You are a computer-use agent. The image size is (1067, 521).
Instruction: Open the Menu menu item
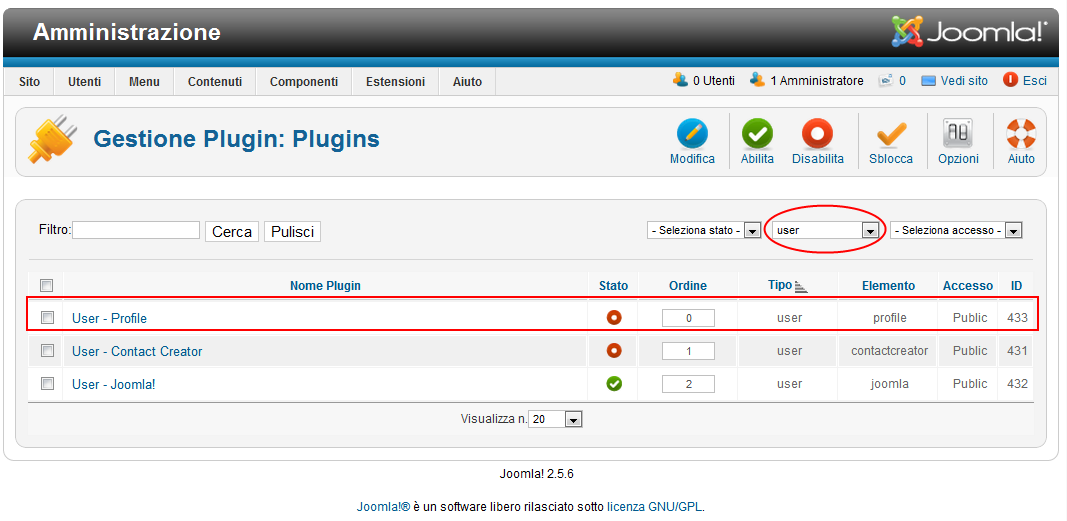tap(144, 82)
